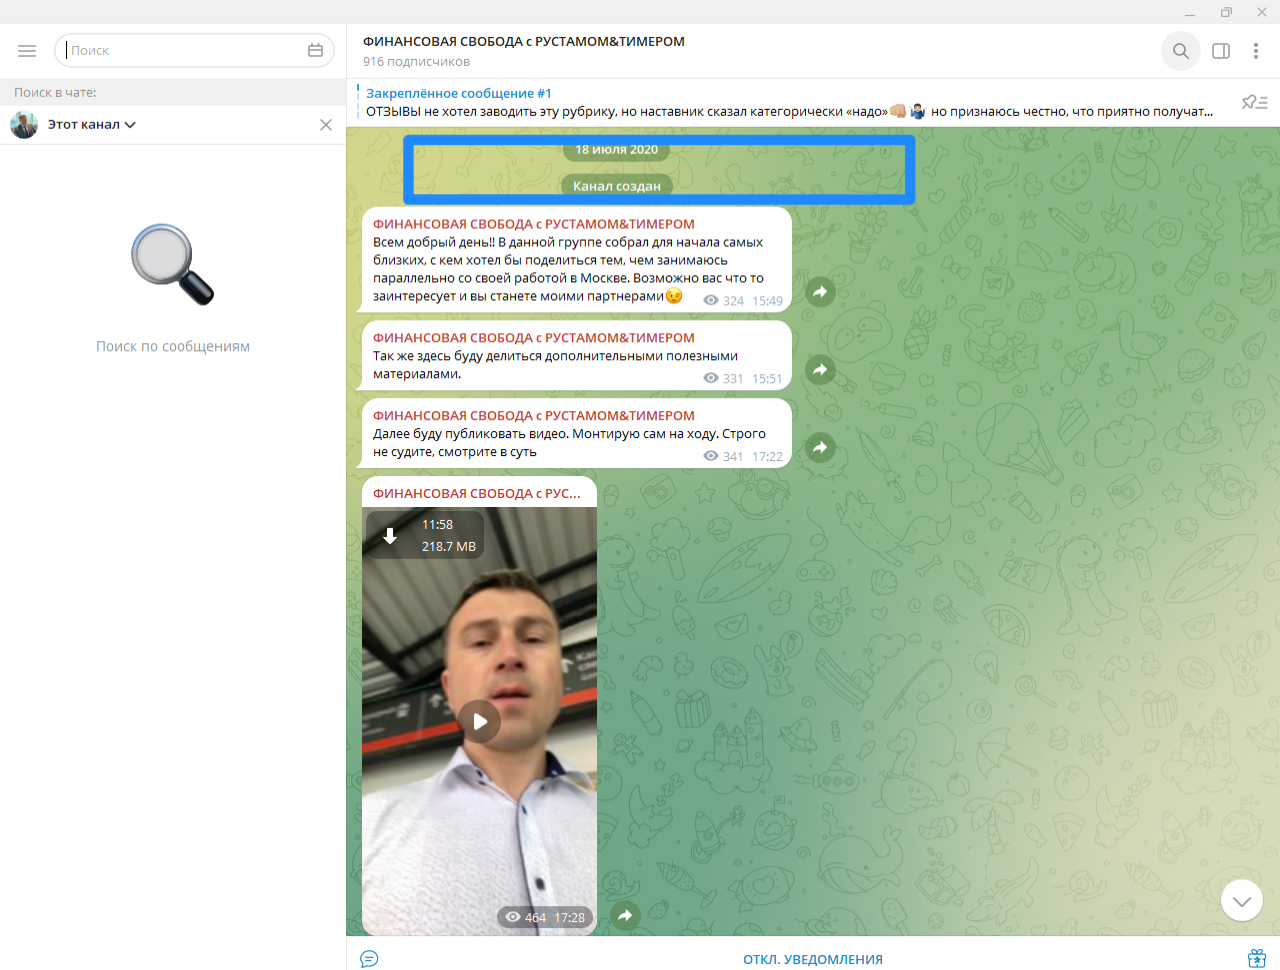1280x970 pixels.
Task: Play the video message
Action: coord(481,721)
